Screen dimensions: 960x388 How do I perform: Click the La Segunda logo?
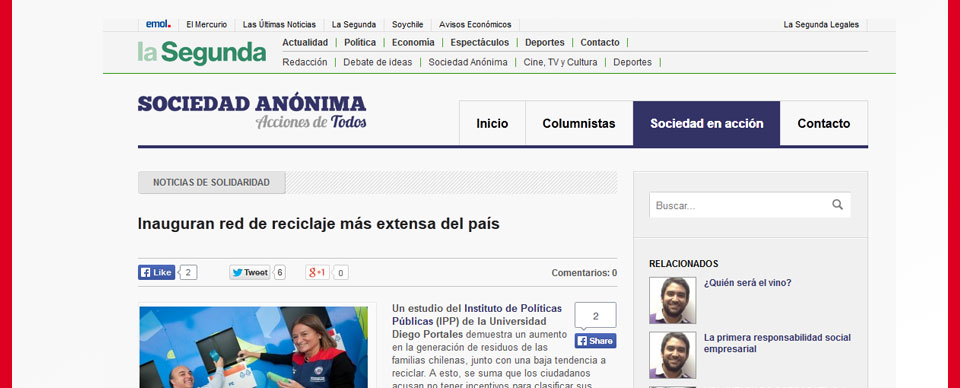[201, 53]
